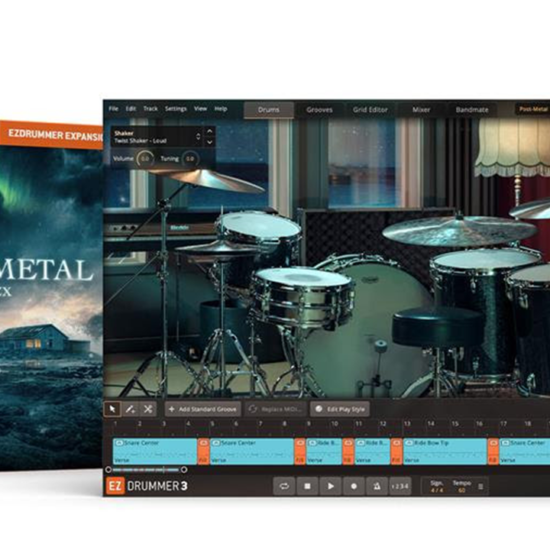This screenshot has width=550, height=550.
Task: Toggle the metronome icon
Action: coord(377,486)
